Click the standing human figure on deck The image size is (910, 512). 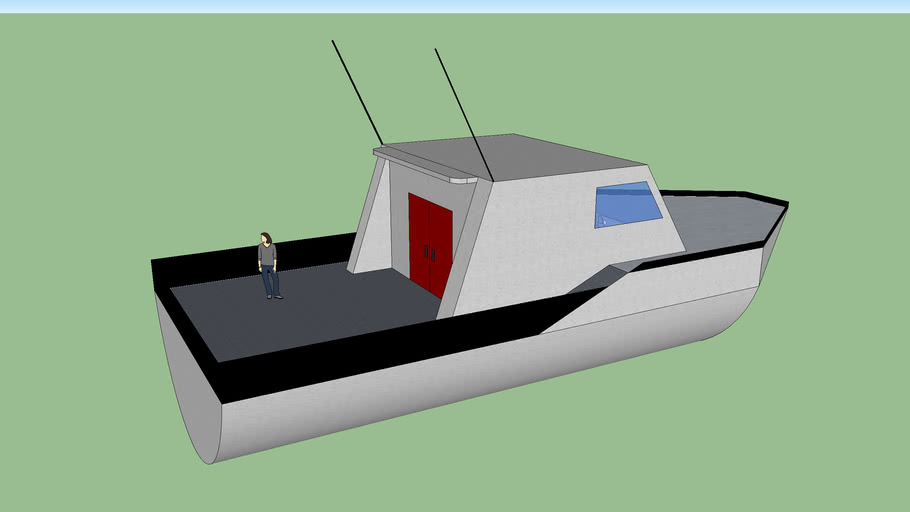click(x=268, y=263)
